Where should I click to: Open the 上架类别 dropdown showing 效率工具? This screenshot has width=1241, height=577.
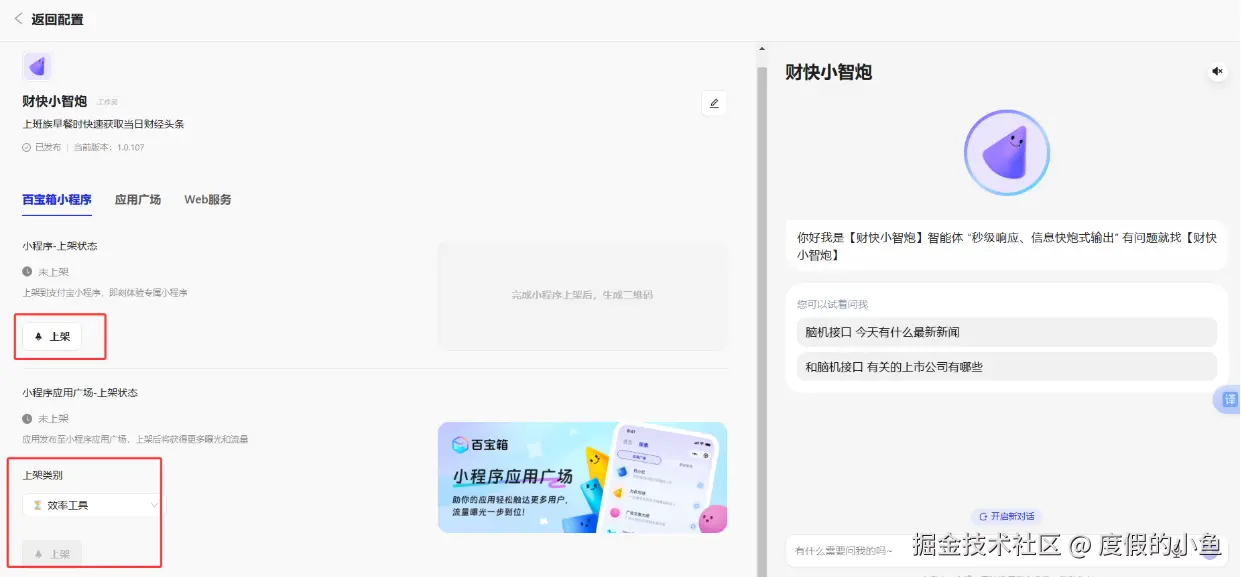pyautogui.click(x=92, y=505)
